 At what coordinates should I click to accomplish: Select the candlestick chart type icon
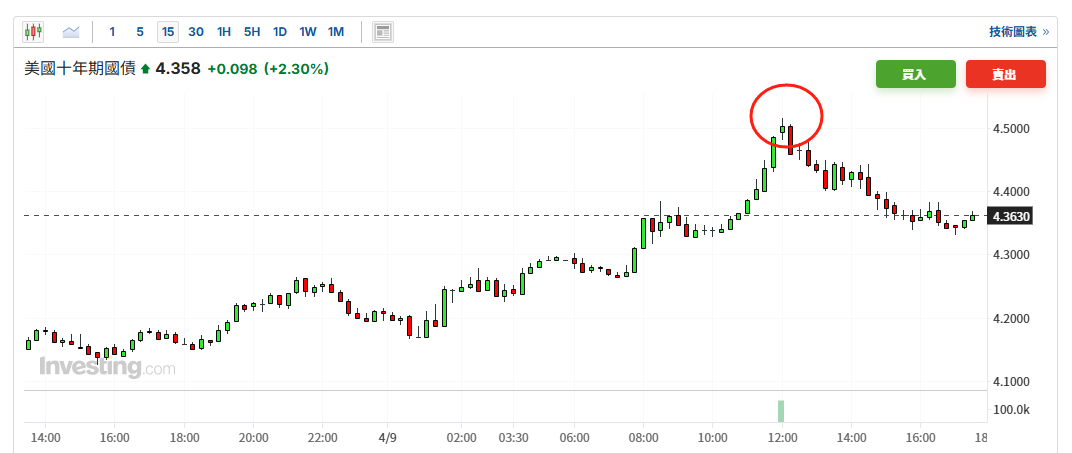point(34,32)
